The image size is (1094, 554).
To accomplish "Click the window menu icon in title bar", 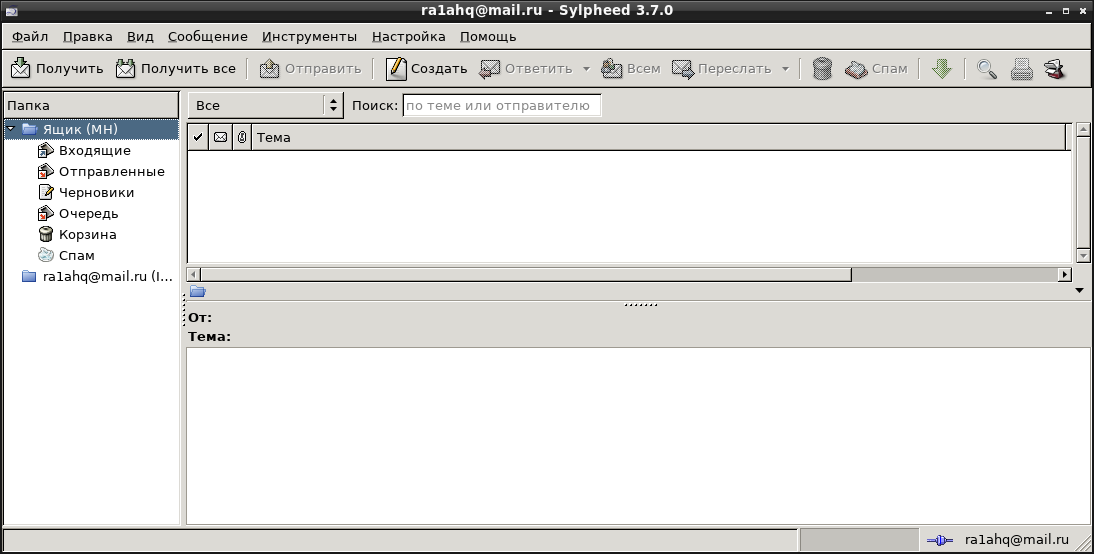I will click(x=11, y=10).
